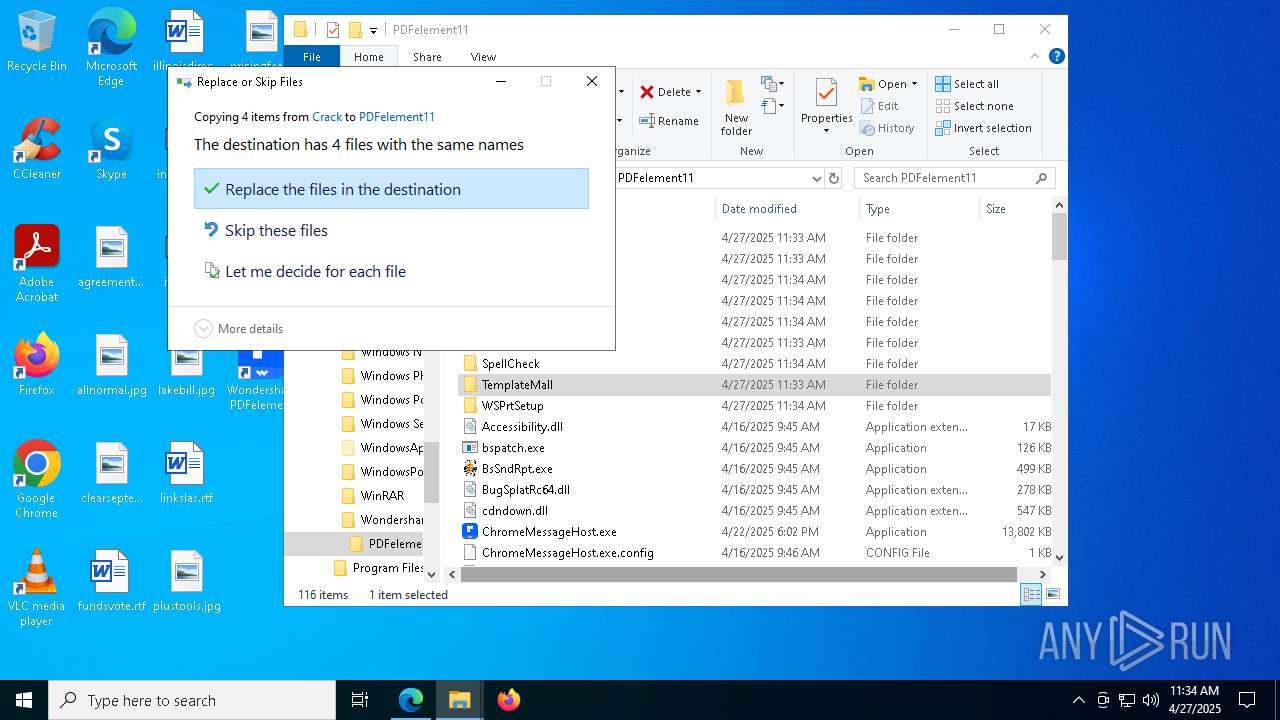
Task: Click the PDFelement11 destination link
Action: coord(397,117)
